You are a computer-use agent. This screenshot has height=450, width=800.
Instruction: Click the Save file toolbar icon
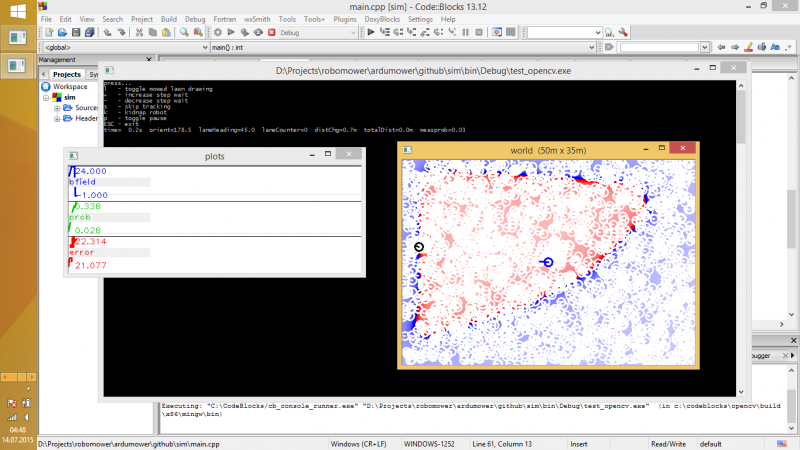point(76,33)
